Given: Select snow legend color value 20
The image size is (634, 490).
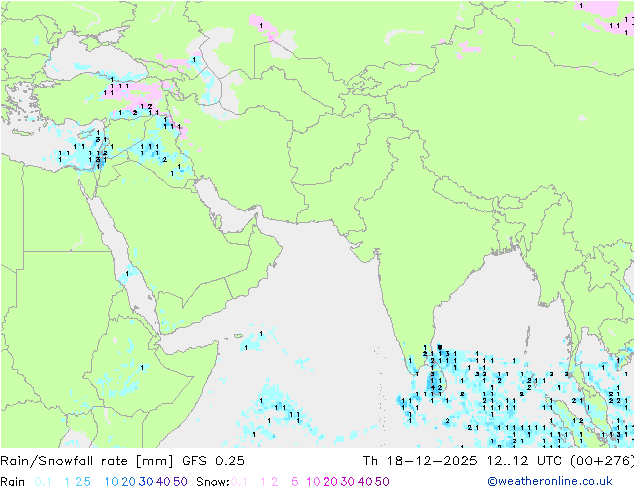Looking at the screenshot, I should coord(330,482).
